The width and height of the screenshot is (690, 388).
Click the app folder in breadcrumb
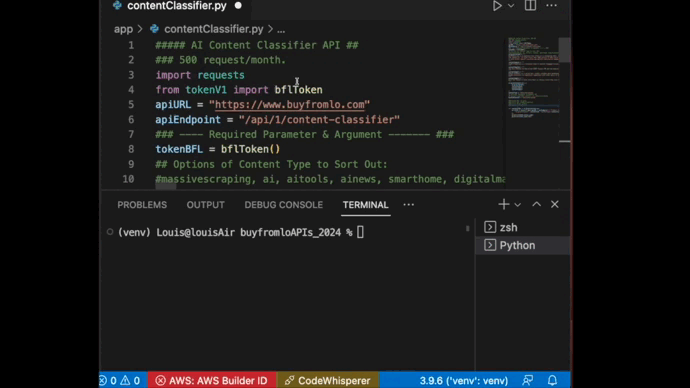[123, 29]
